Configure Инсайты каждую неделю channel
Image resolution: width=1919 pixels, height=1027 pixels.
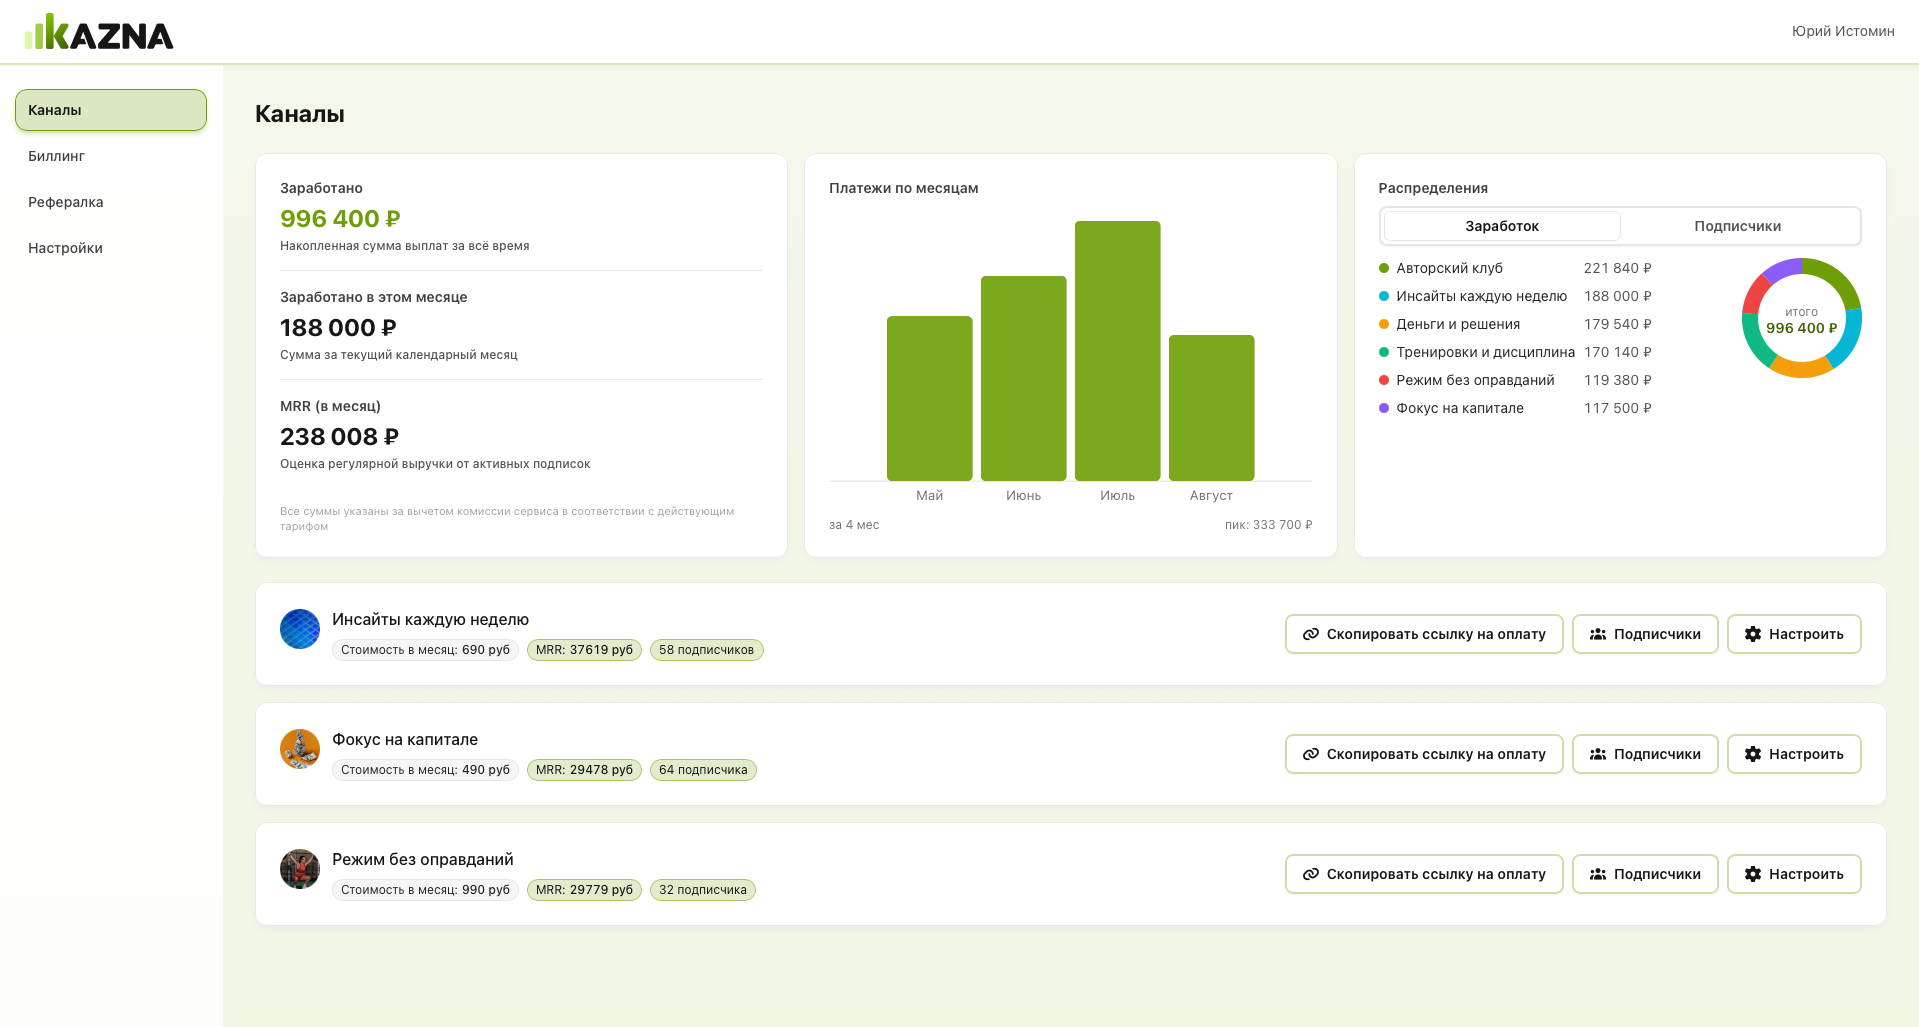coord(1794,634)
